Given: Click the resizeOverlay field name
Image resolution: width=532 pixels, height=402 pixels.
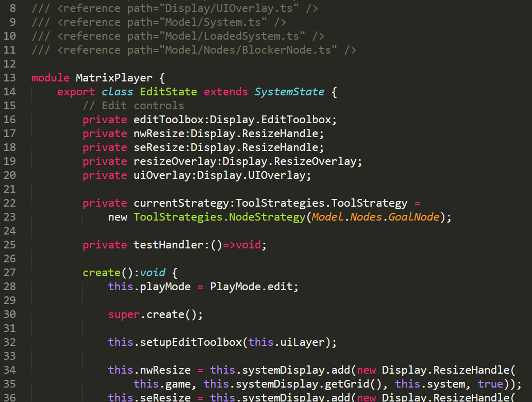Looking at the screenshot, I should tap(174, 161).
